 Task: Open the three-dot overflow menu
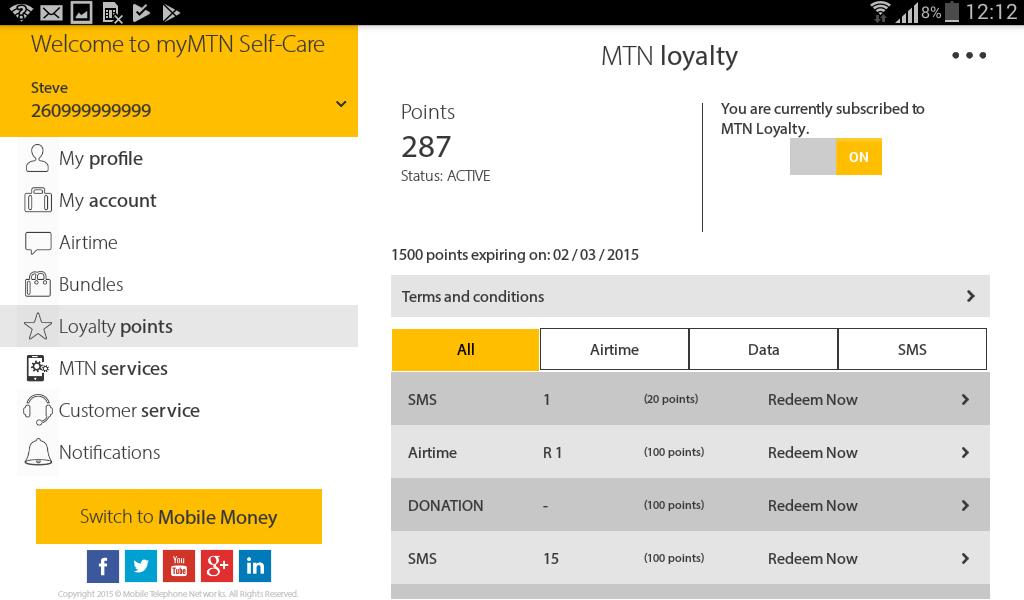(x=969, y=55)
